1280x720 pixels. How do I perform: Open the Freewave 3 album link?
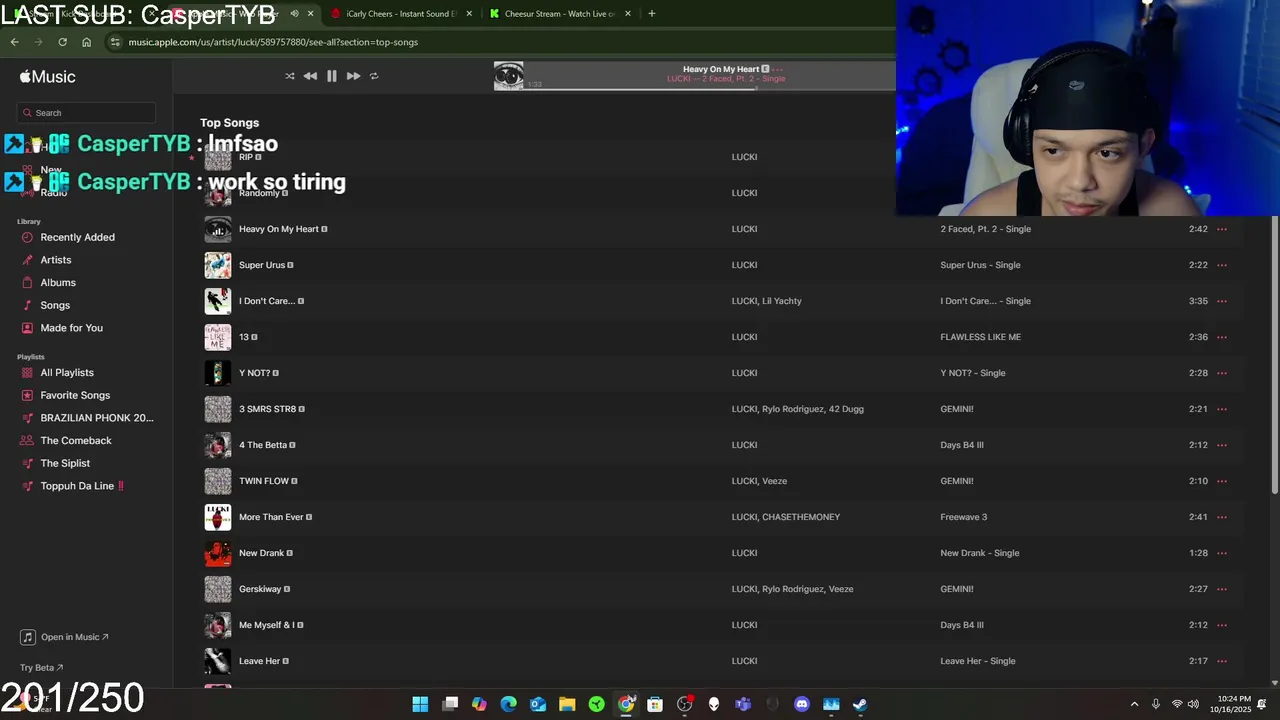pos(963,517)
